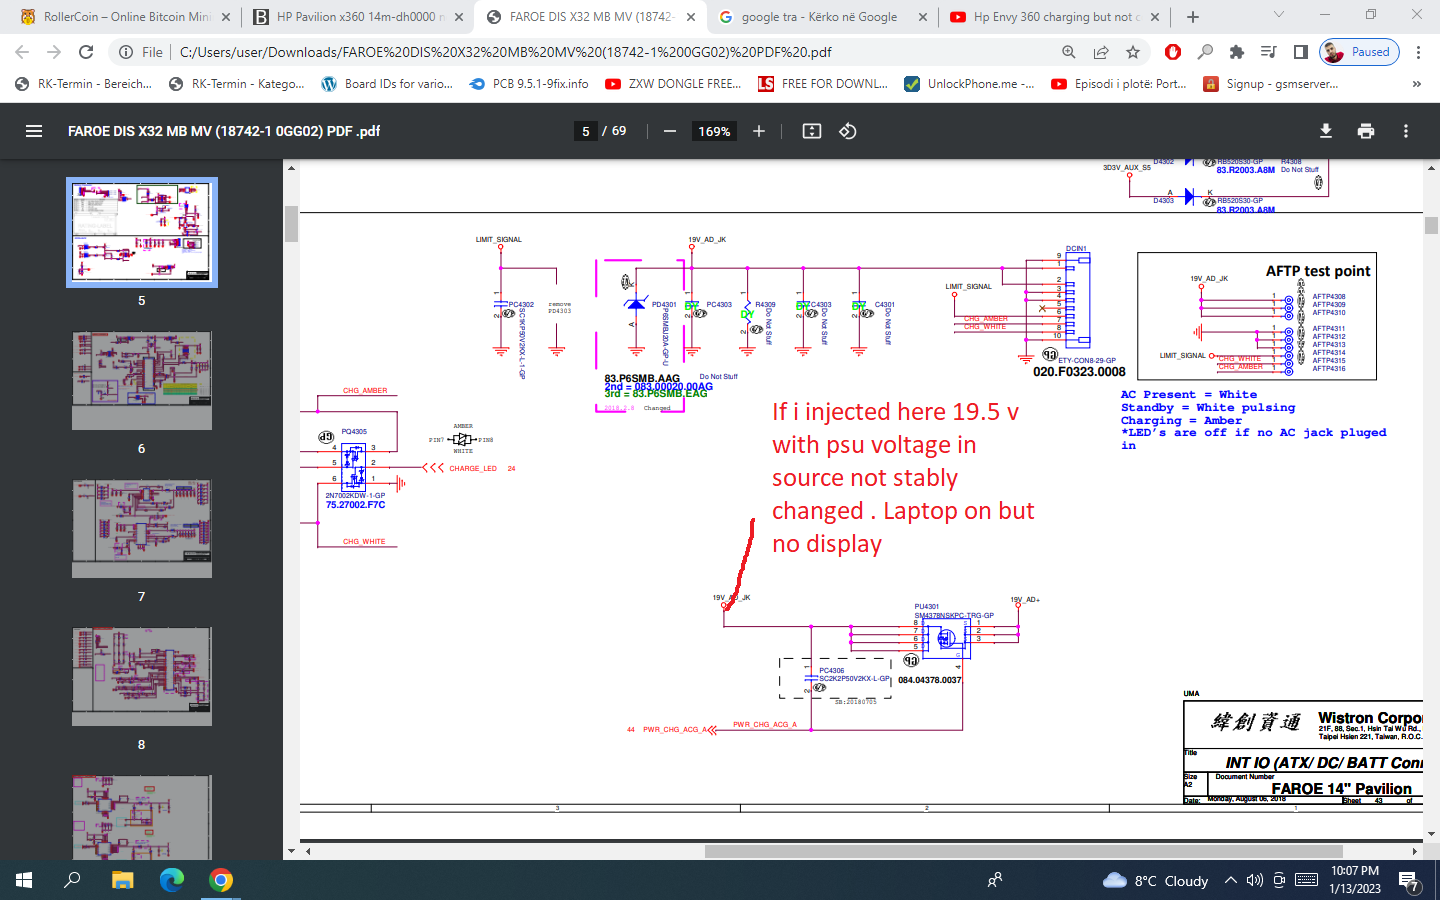1440x900 pixels.
Task: Switch to the HP Pavilion x360 tab
Action: pos(355,17)
